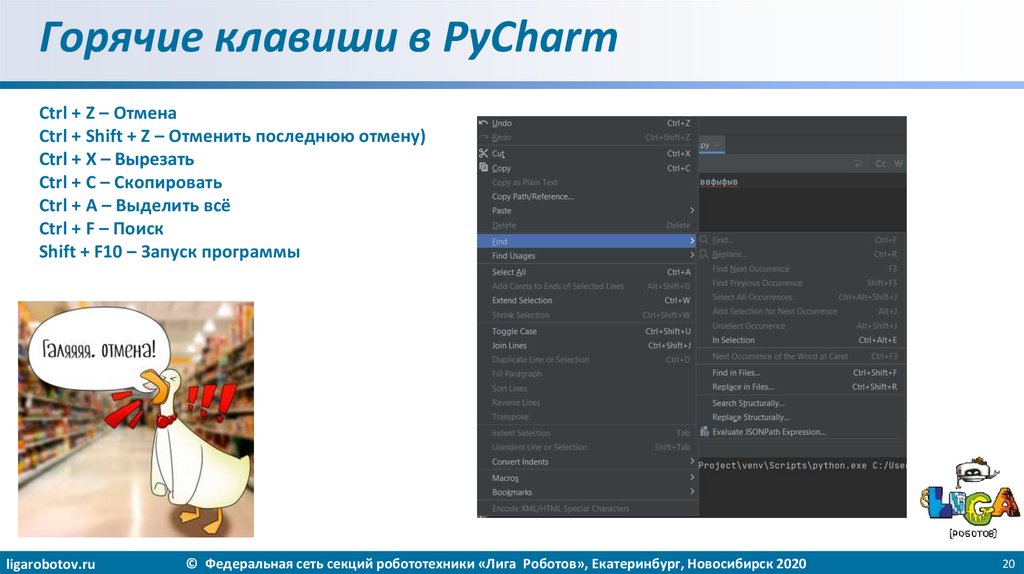1024x574 pixels.
Task: Choose Extend Selection menu item
Action: point(587,300)
